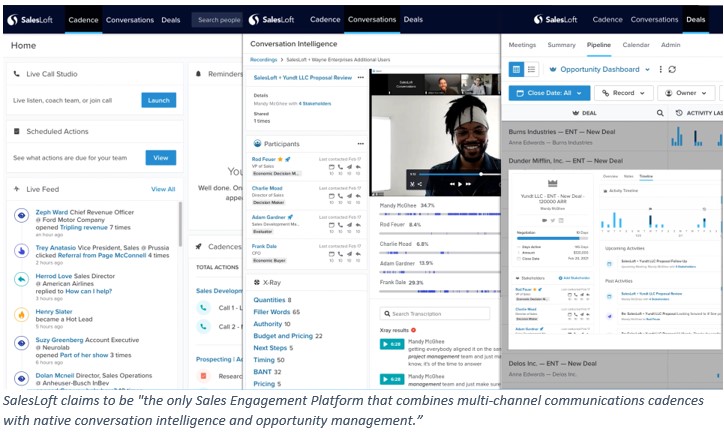Click the phone icon for Call 2 step

pyautogui.click(x=203, y=327)
